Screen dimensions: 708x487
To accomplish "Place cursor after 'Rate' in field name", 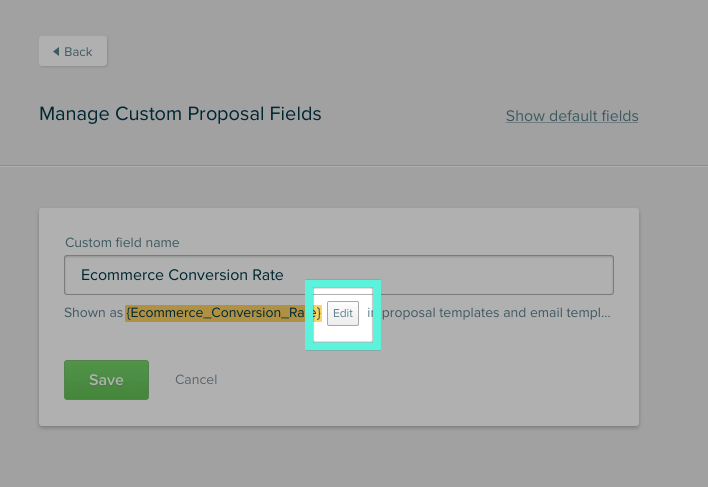I will [284, 275].
